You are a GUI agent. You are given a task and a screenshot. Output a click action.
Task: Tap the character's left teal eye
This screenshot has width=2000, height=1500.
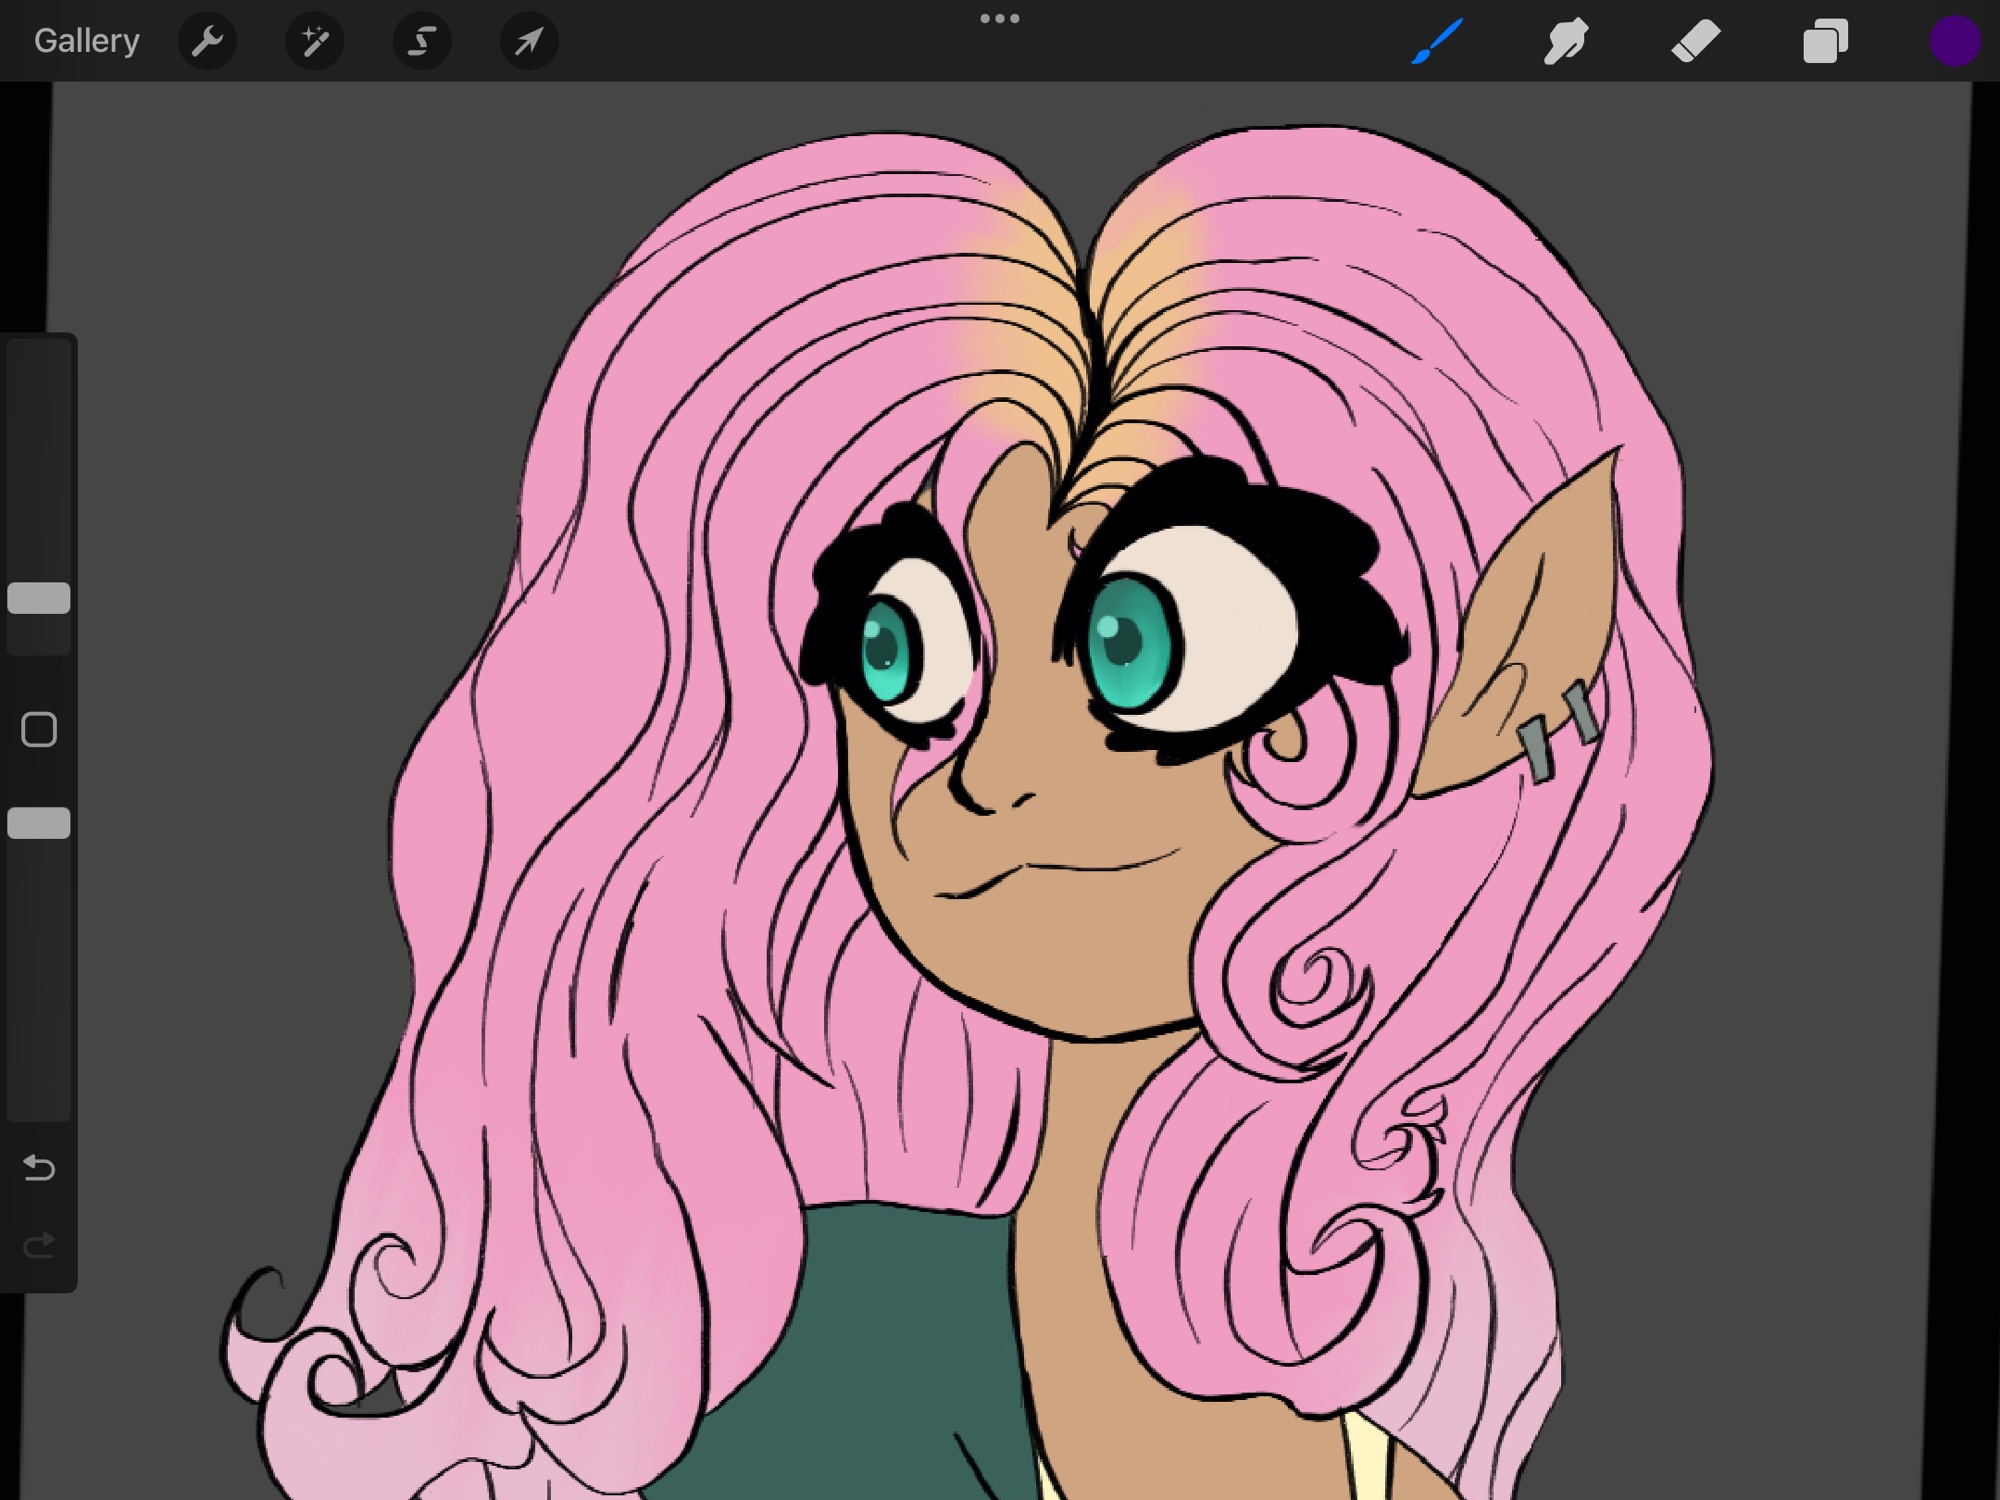[x=886, y=648]
